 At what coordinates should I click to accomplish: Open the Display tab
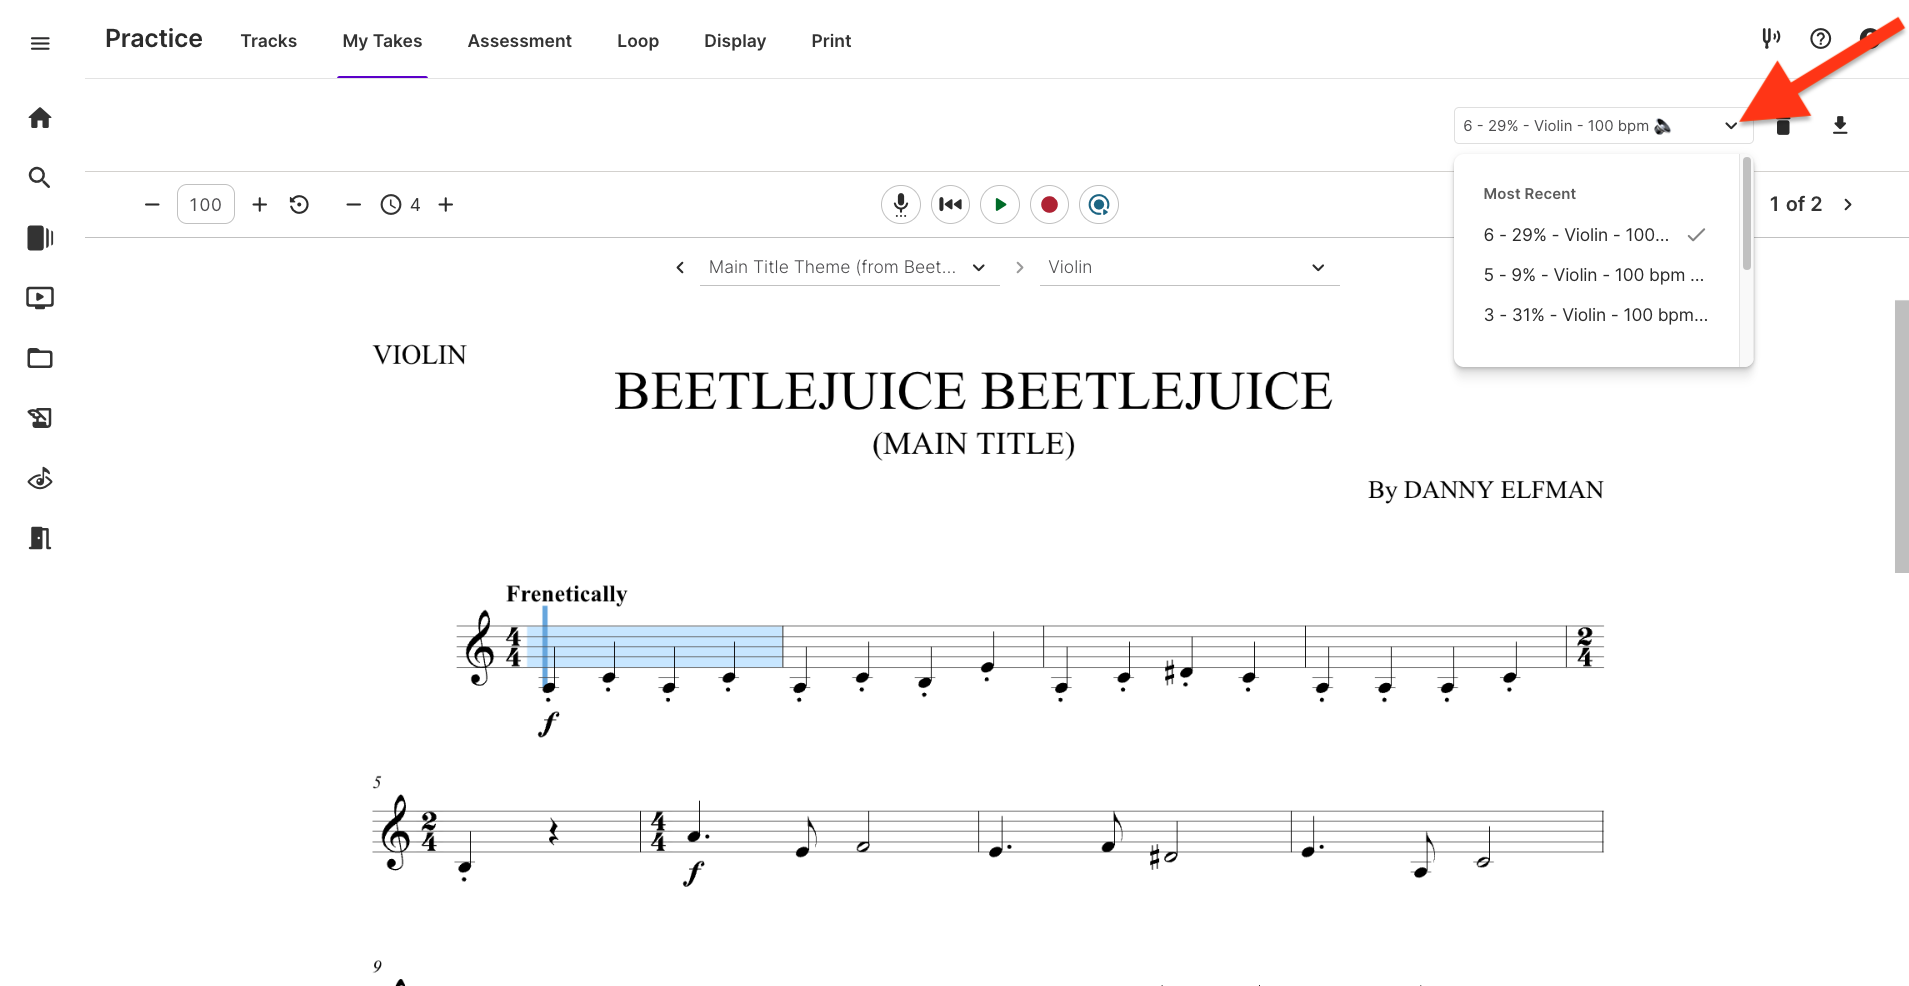click(735, 41)
